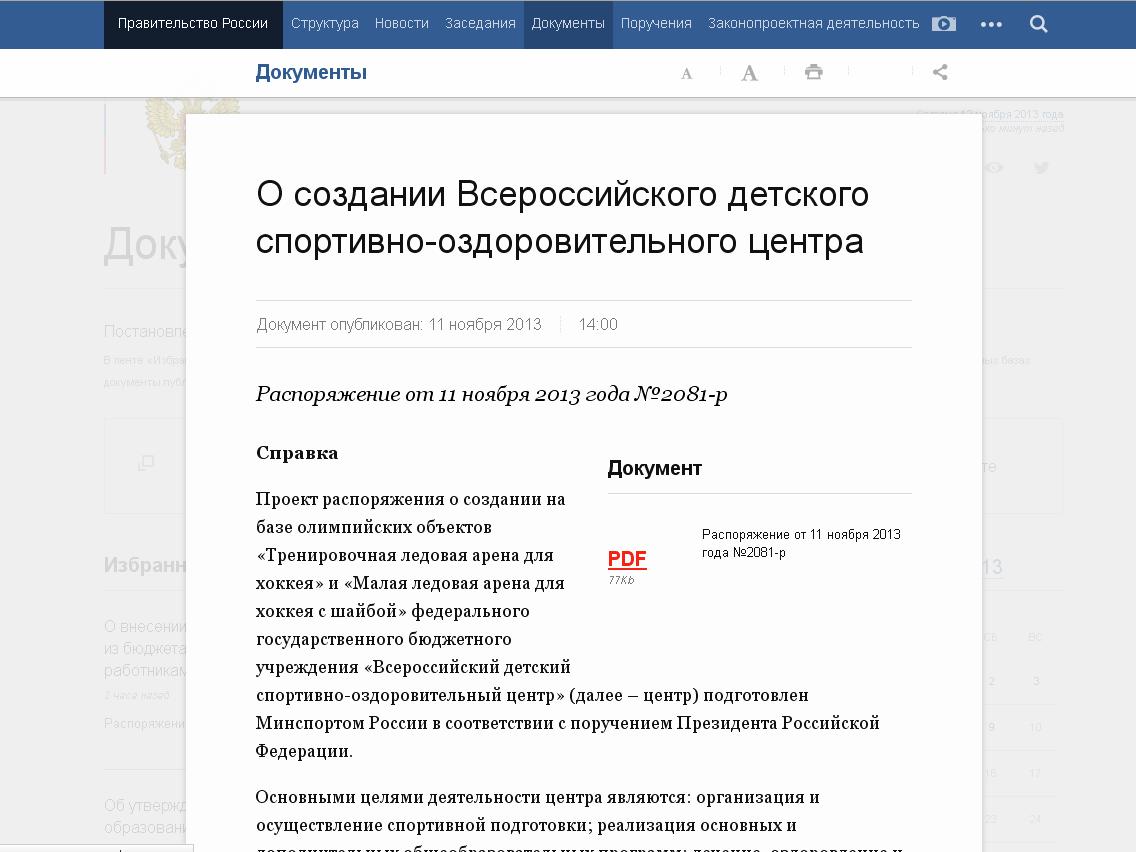
Task: Open link Распоряжение от 11 ноября 2013 года №2081-р
Action: tap(801, 543)
